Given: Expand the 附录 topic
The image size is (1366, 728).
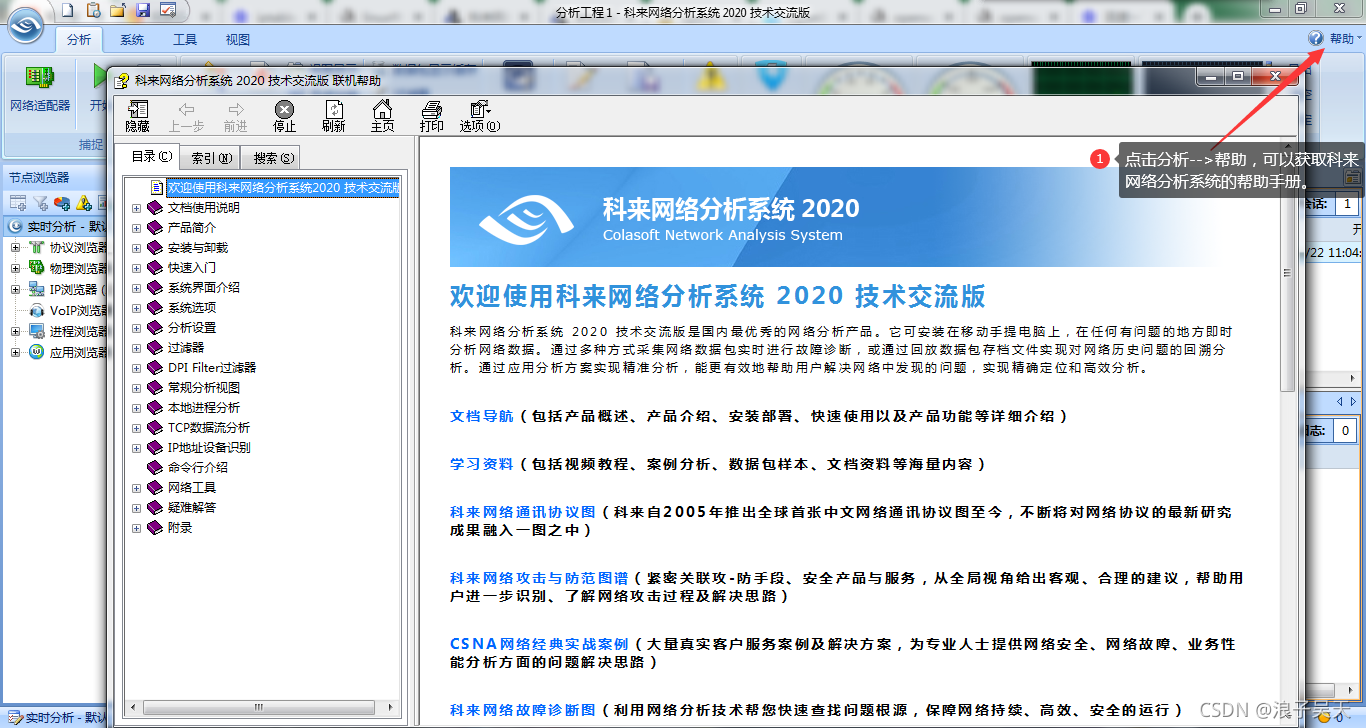Looking at the screenshot, I should click(x=136, y=528).
